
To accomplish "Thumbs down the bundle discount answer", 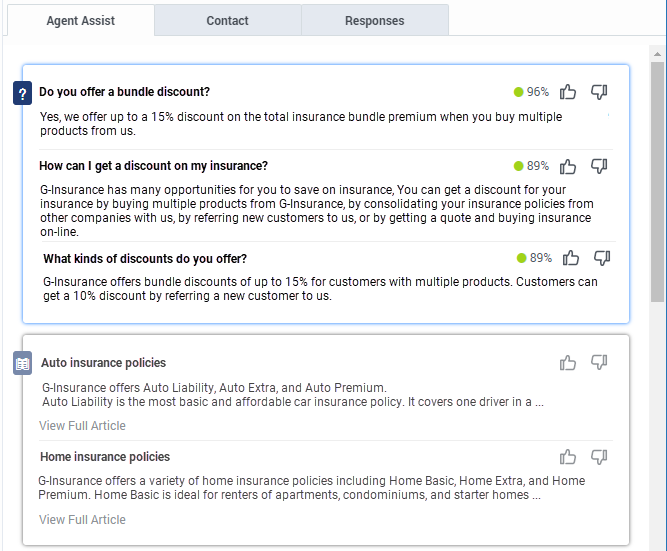I will coord(599,91).
